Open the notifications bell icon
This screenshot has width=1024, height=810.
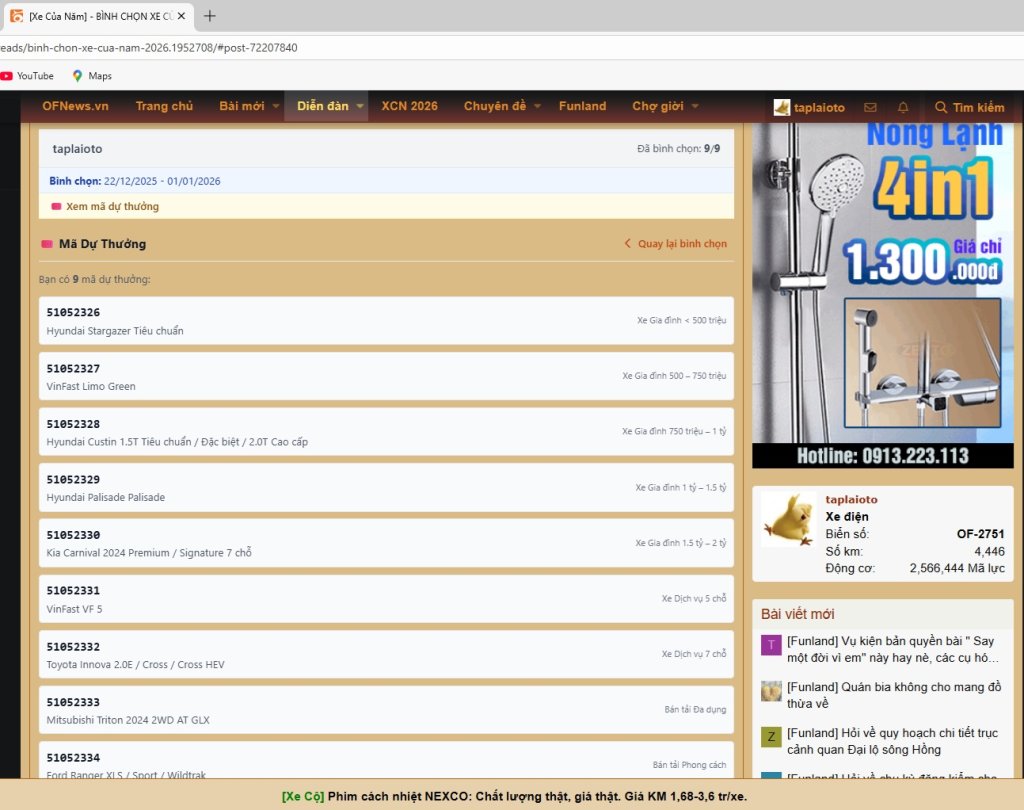pos(903,107)
